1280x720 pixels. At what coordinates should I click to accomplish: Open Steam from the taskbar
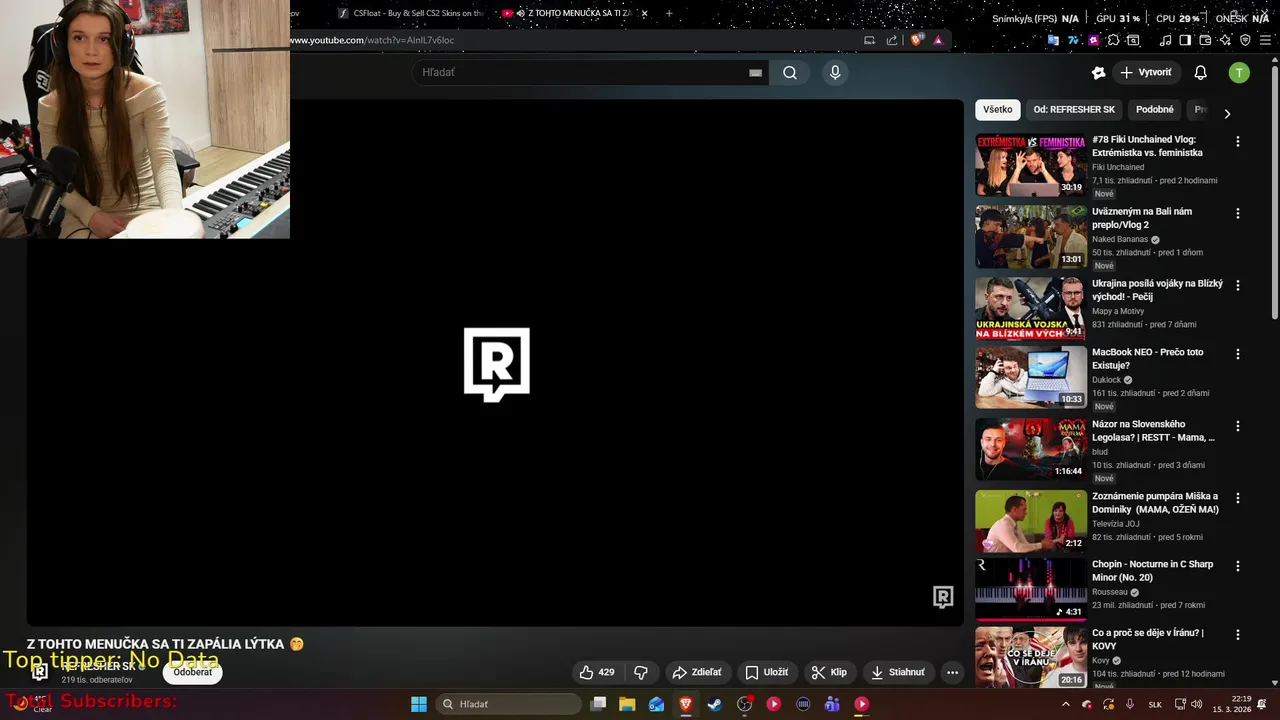point(715,704)
